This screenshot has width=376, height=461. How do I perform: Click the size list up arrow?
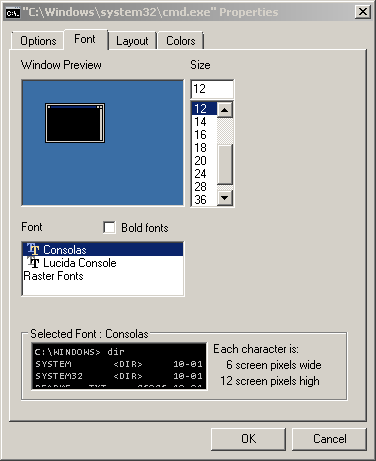coord(224,109)
